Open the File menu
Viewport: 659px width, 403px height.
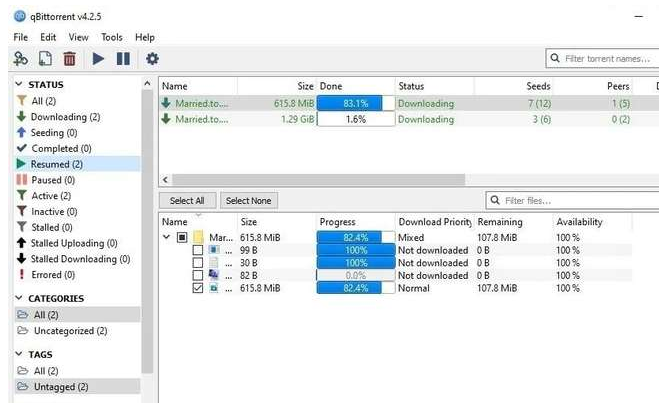(21, 37)
